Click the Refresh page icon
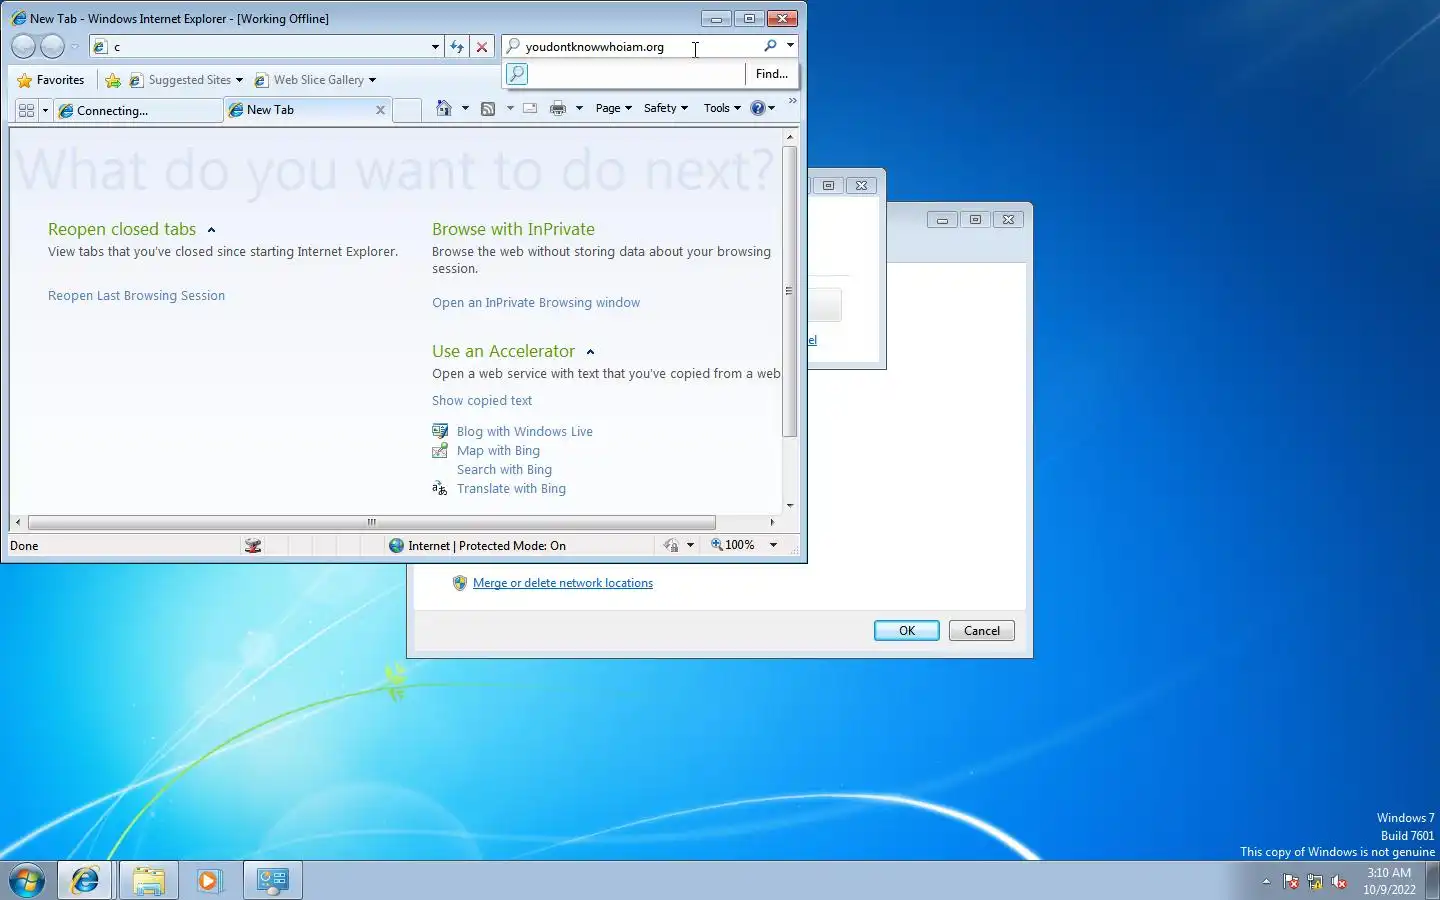 (x=457, y=47)
